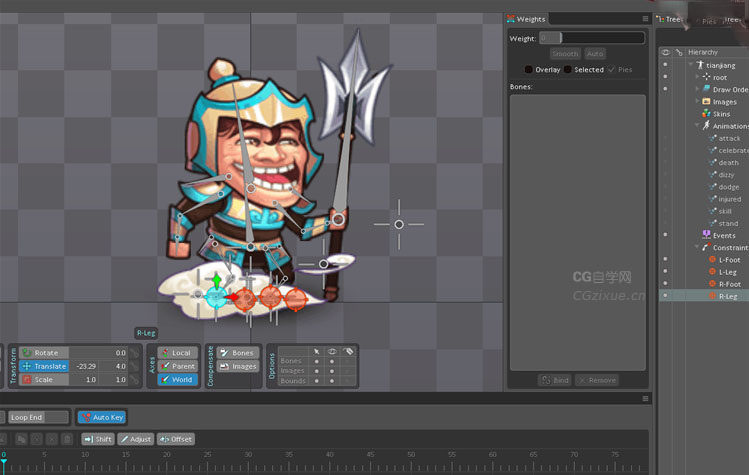The image size is (749, 475).
Task: Switch axes to Parent
Action: coord(177,366)
